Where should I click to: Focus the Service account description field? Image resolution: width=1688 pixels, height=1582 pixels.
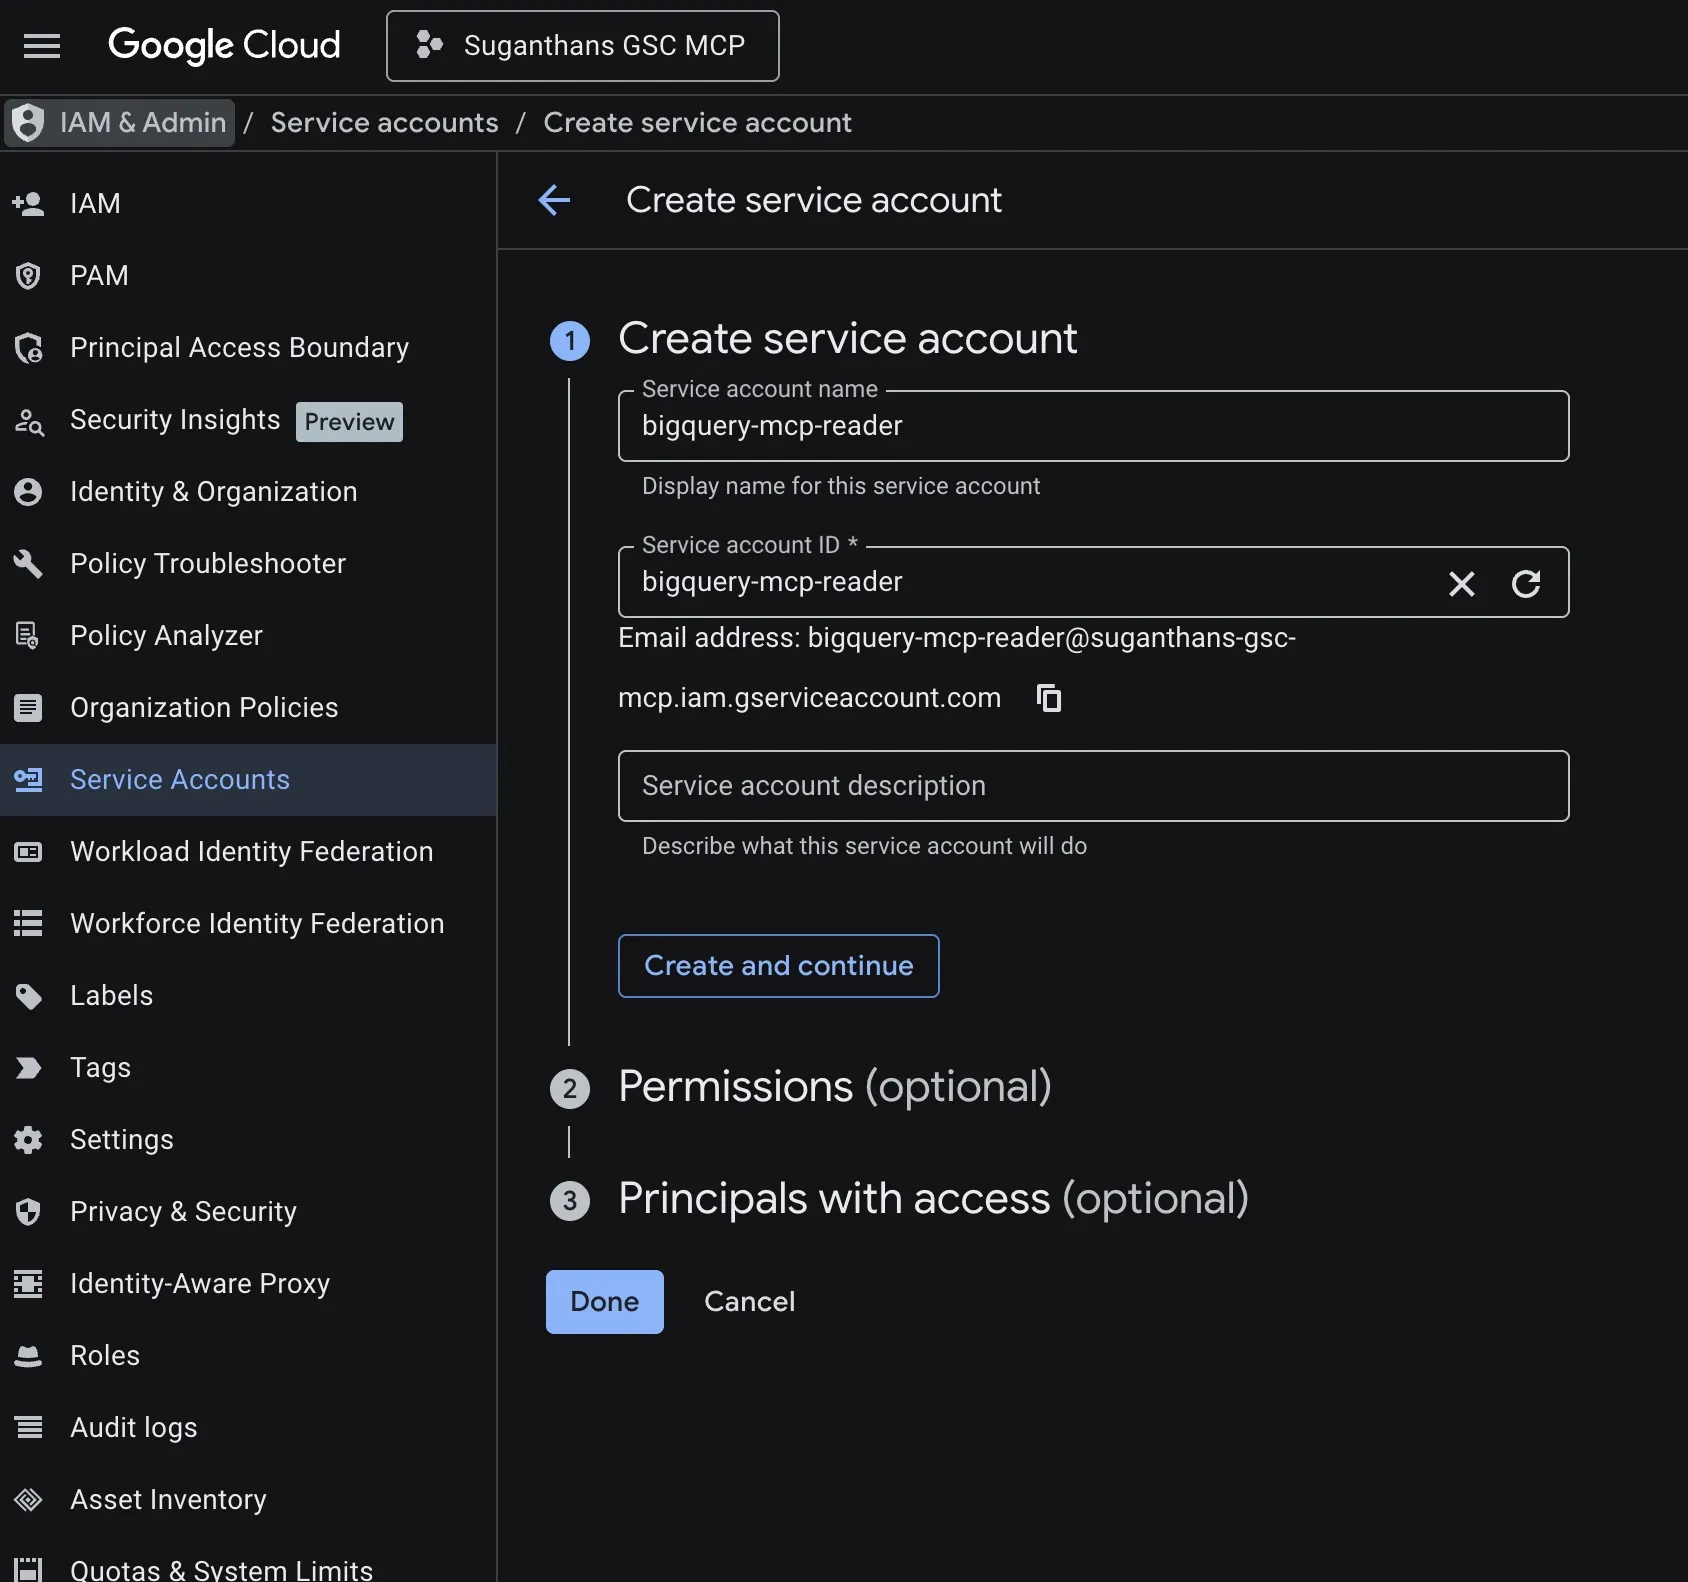[1092, 786]
